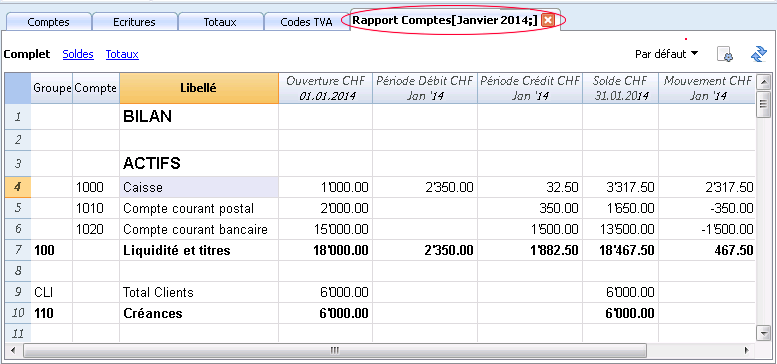Select the 32.50 credit cell
This screenshot has width=777, height=364.
(530, 187)
